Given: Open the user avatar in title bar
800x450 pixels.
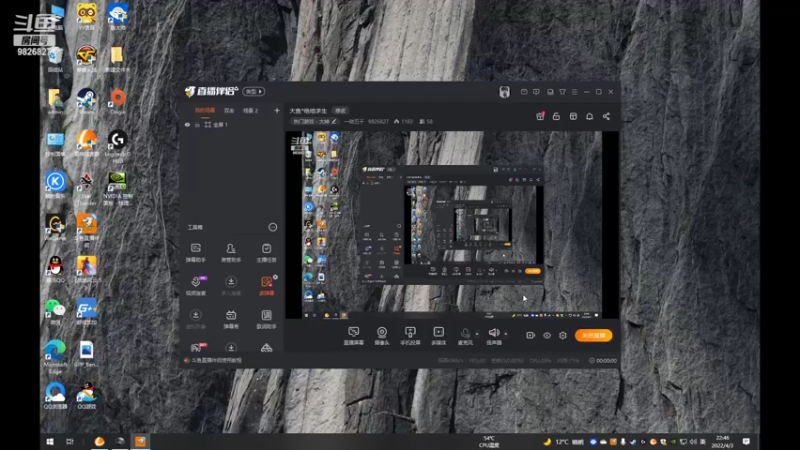Looking at the screenshot, I should click(504, 92).
